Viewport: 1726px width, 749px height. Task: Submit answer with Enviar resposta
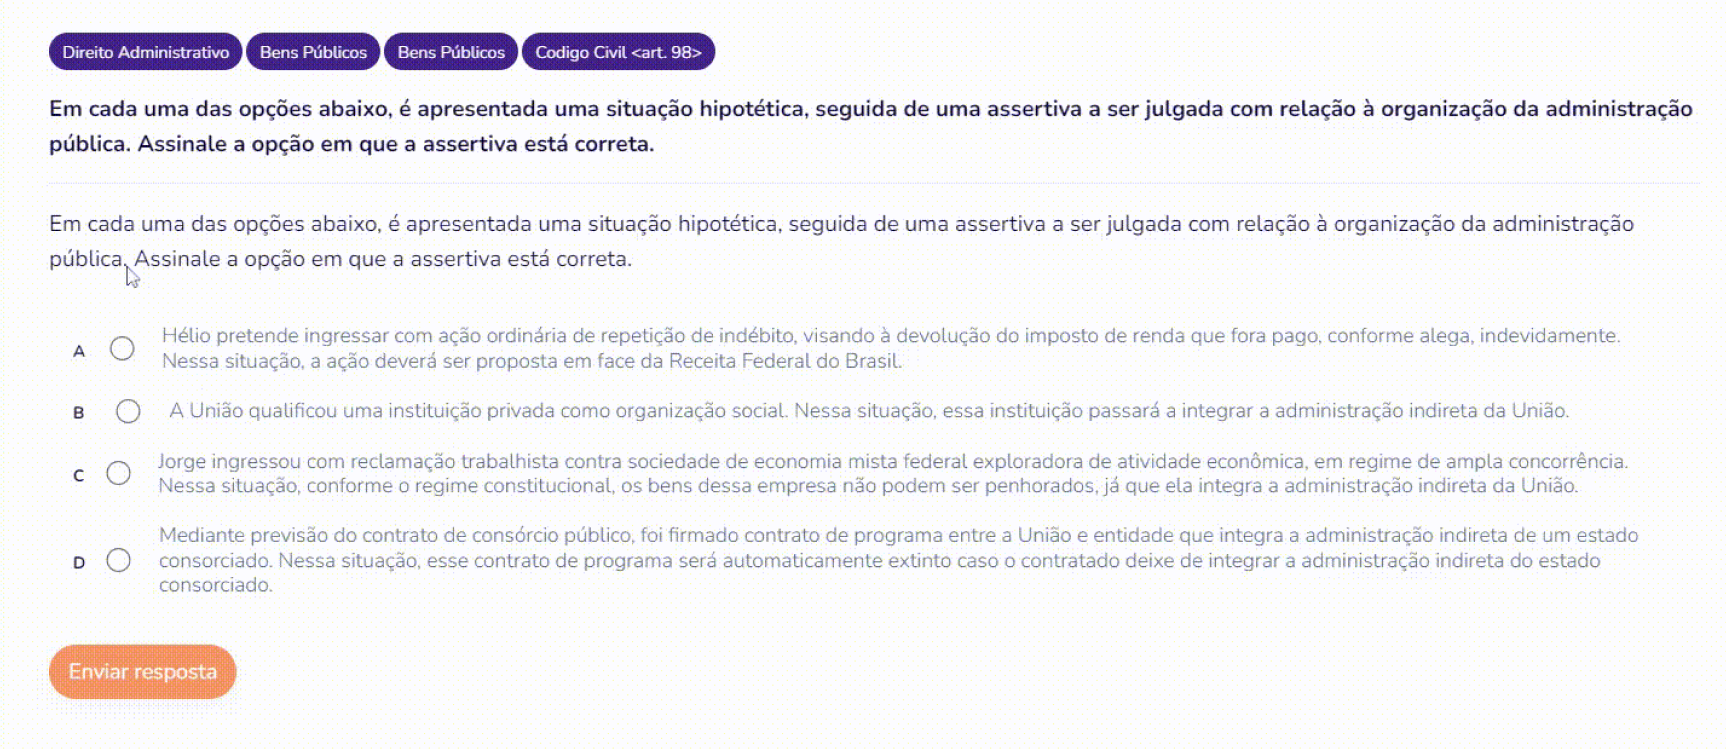click(x=142, y=672)
